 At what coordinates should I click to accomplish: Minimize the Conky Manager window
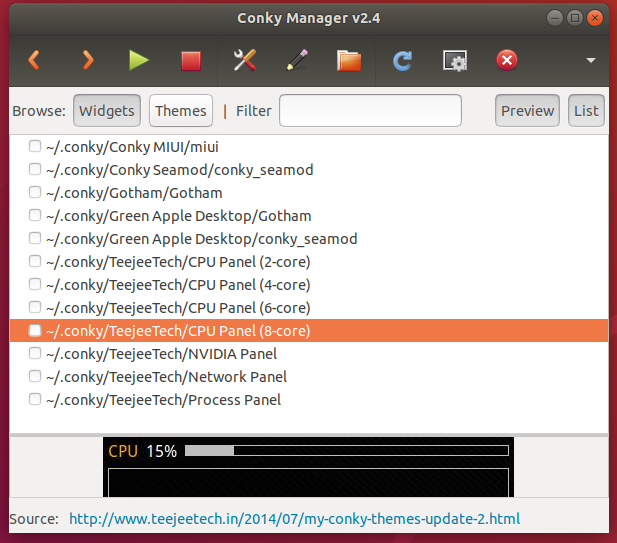coord(554,18)
